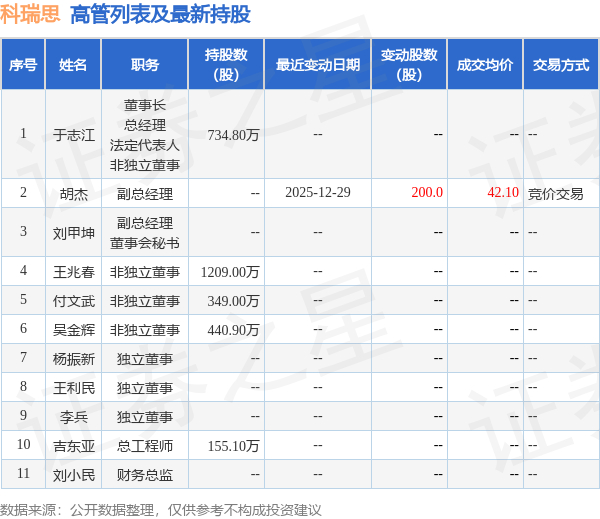
Task: Click the name 于志江
Action: 74,135
